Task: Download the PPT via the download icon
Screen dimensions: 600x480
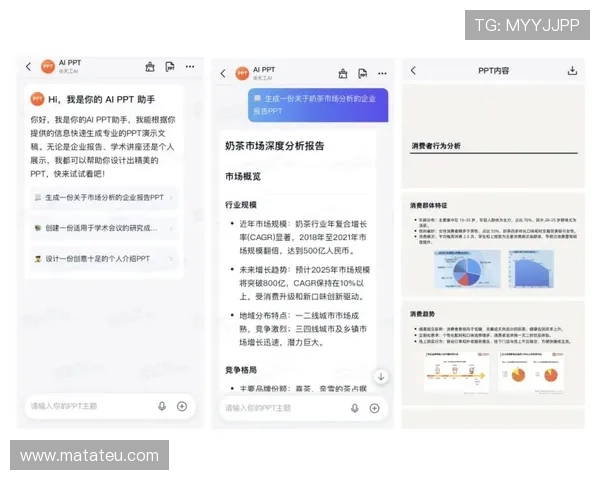Action: tap(572, 70)
